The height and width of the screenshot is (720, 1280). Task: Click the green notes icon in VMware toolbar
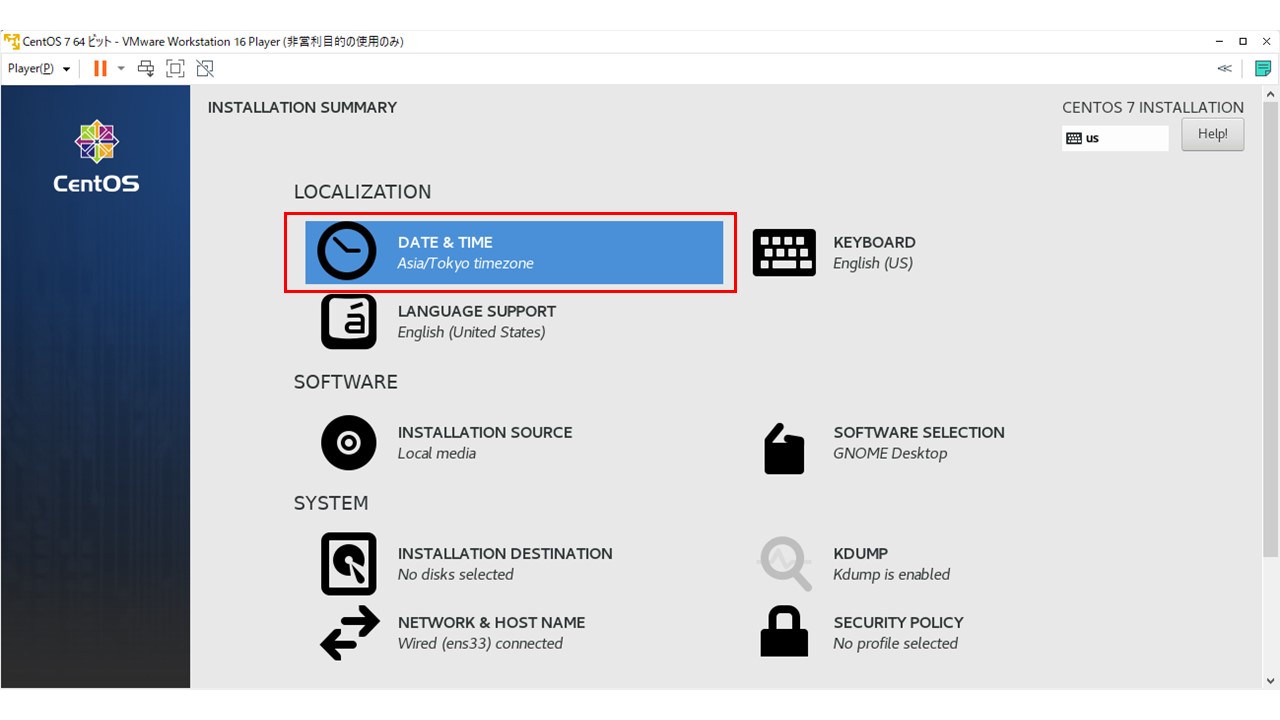(1263, 68)
